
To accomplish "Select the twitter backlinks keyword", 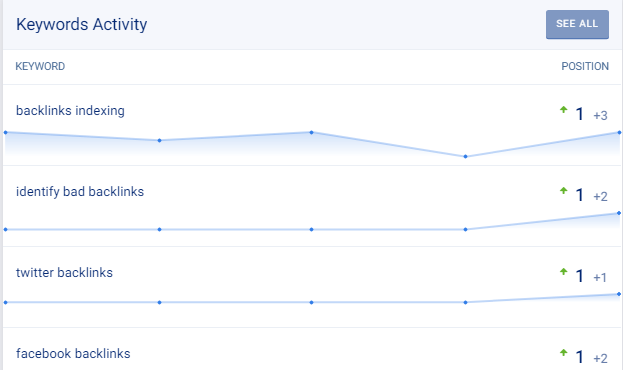I will [x=64, y=273].
